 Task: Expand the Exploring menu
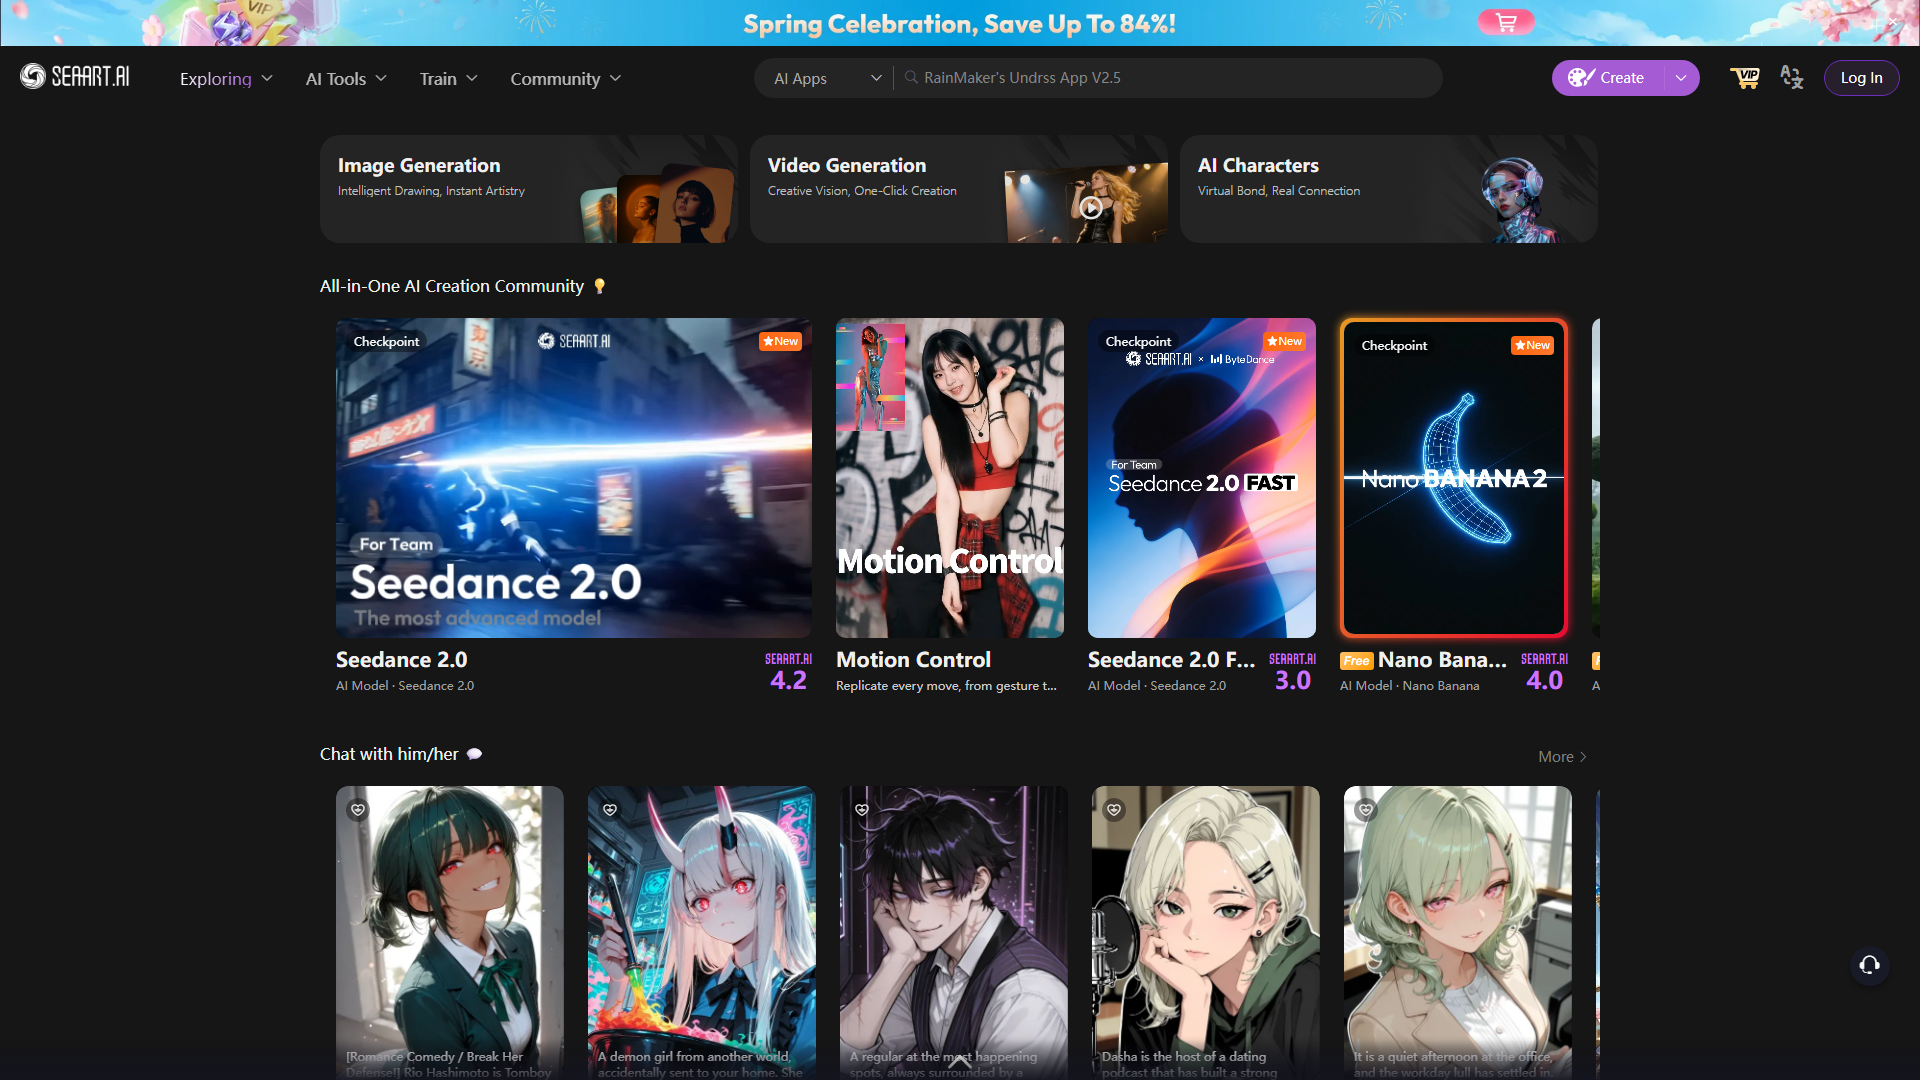(x=226, y=78)
